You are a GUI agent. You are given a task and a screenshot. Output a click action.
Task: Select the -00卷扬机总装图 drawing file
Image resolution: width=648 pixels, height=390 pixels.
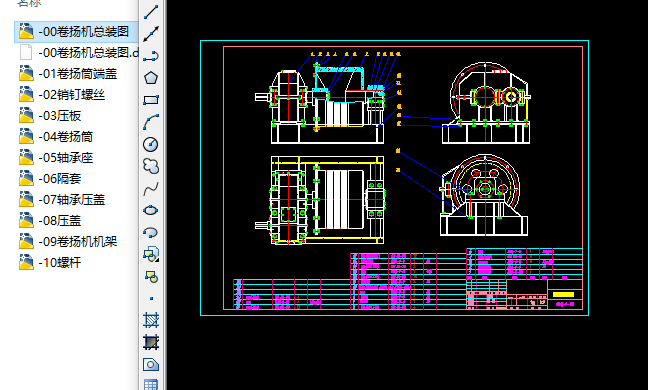[x=76, y=32]
